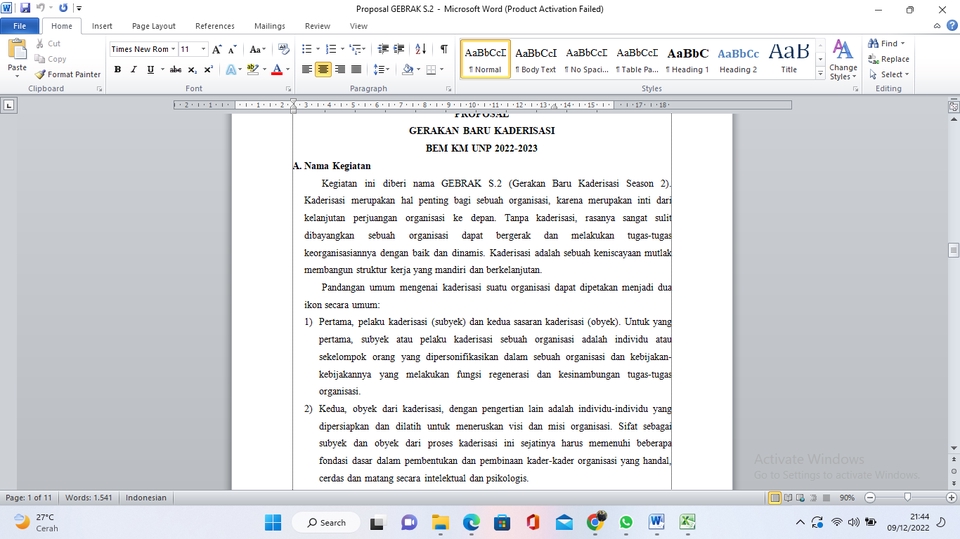Align text to the right

point(340,69)
